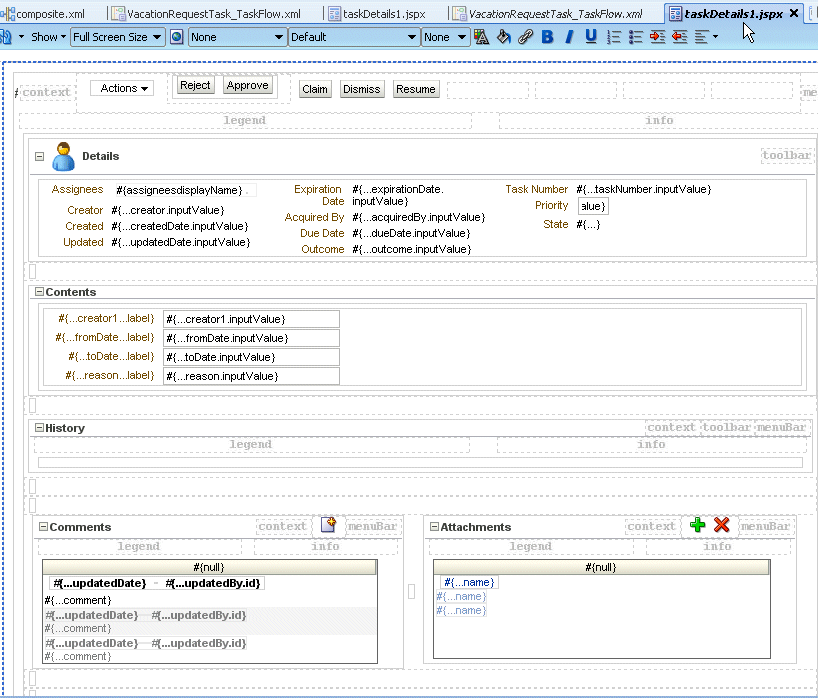Switch to the inactive taskDetails1.jspx tab

(378, 14)
